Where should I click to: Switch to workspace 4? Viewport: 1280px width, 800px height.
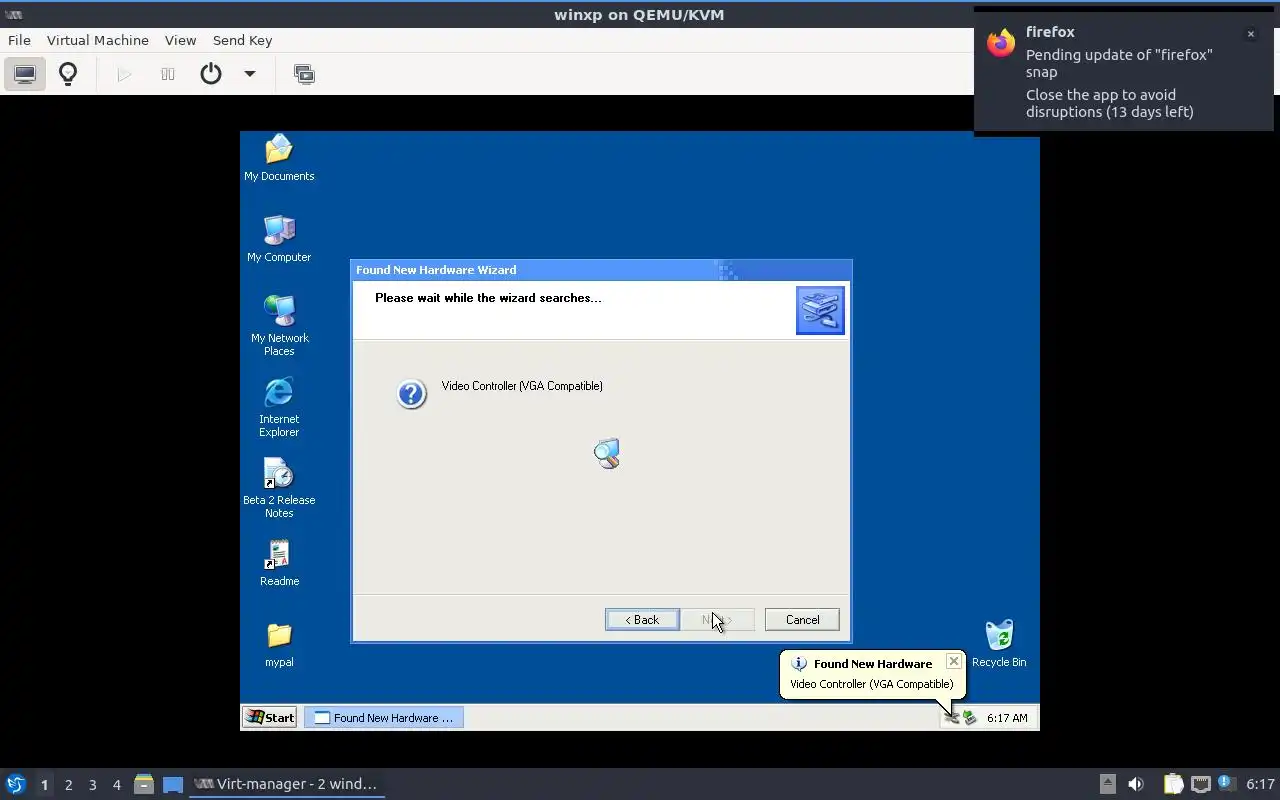116,785
